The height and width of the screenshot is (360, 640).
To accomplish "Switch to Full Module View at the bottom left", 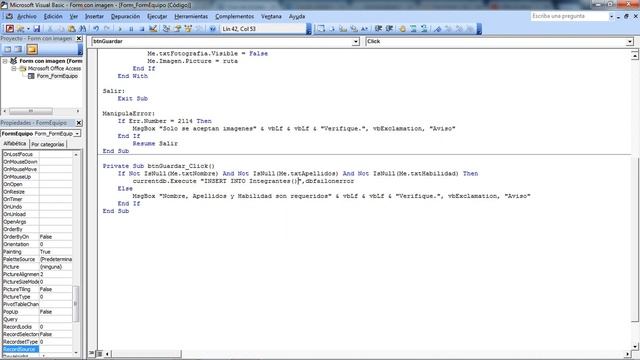I will click(99, 353).
